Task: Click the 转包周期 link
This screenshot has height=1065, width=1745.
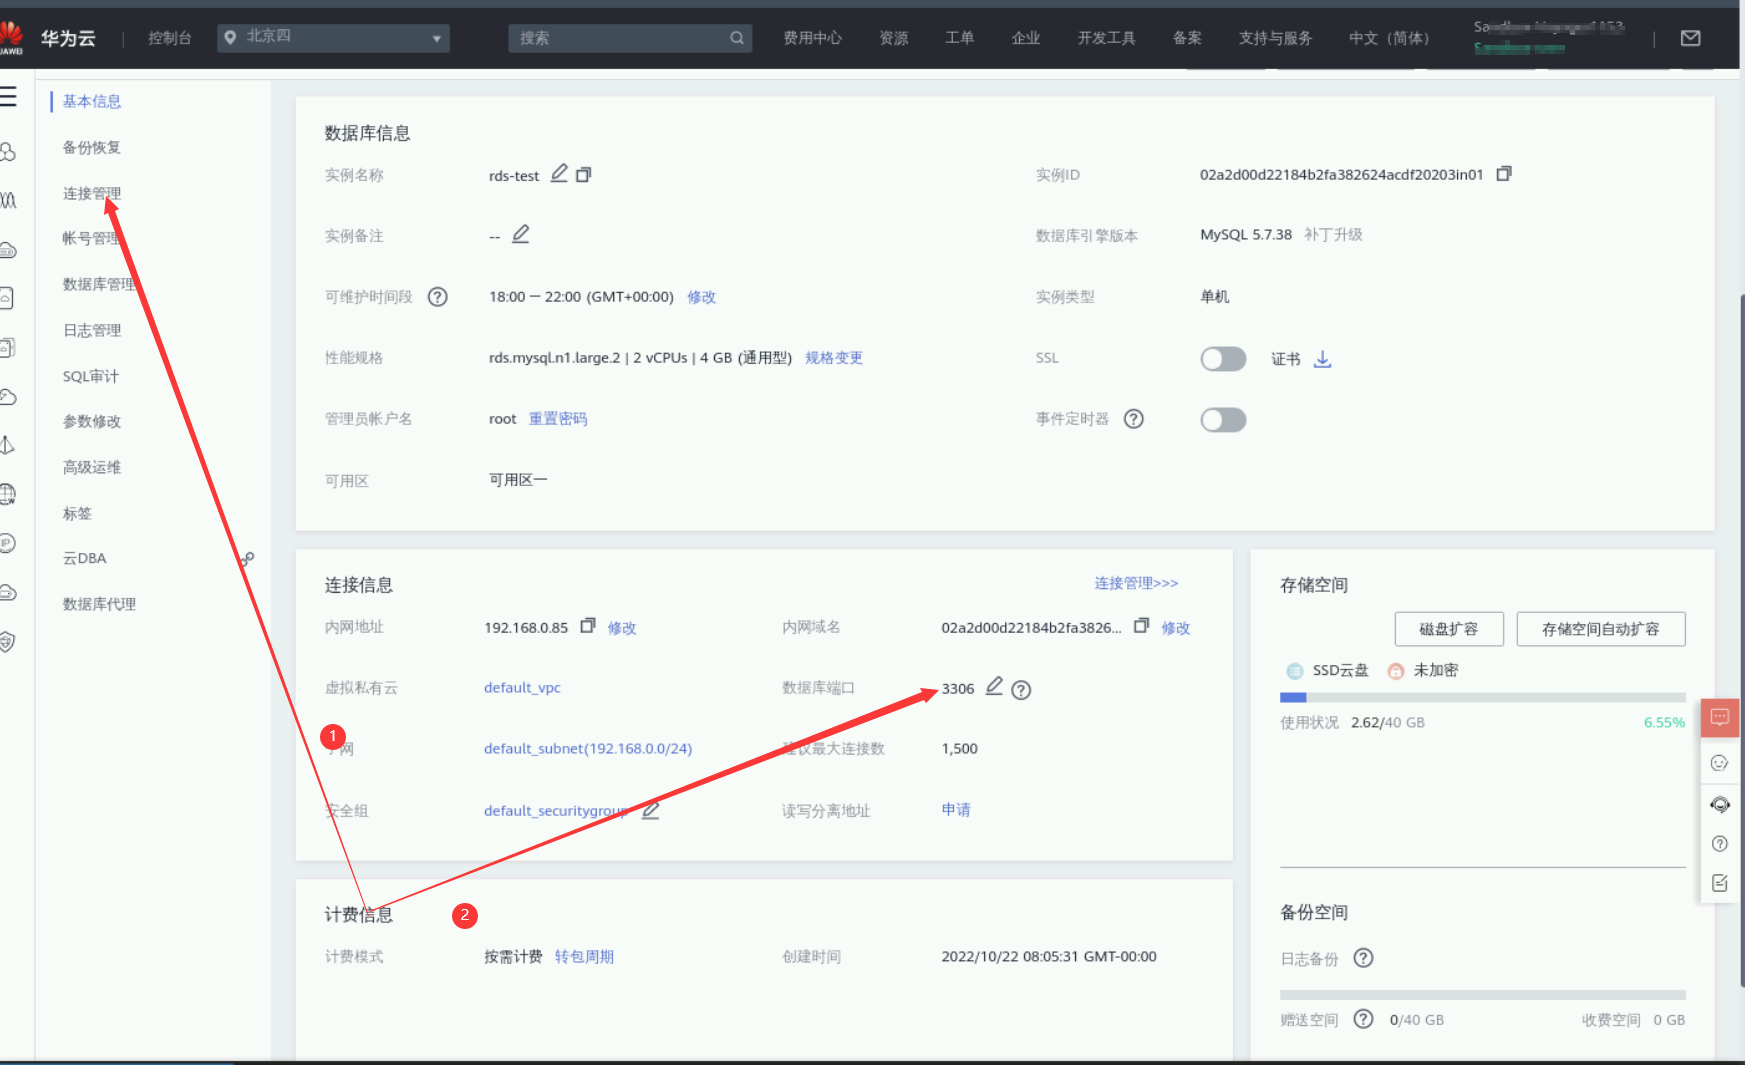Action: 584,957
